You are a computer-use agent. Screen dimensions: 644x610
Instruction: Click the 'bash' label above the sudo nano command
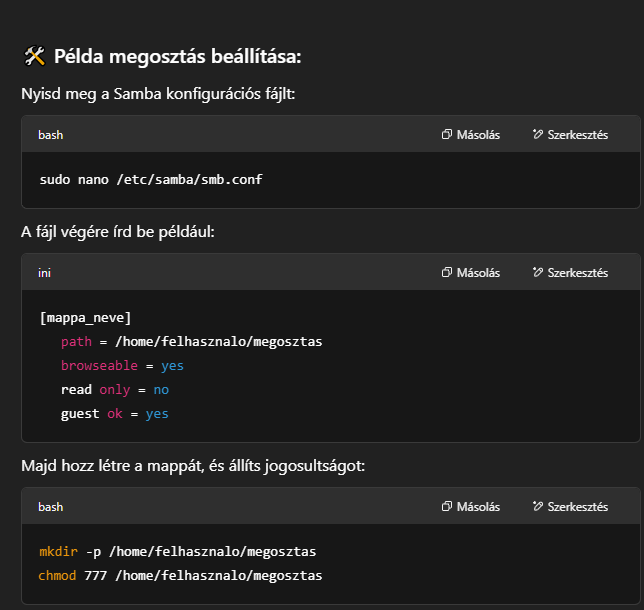point(51,135)
